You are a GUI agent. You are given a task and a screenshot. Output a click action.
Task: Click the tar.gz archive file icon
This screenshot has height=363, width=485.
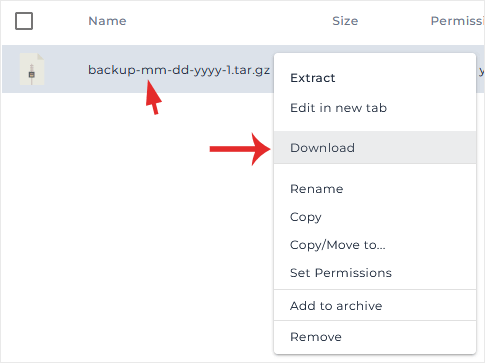(x=32, y=69)
